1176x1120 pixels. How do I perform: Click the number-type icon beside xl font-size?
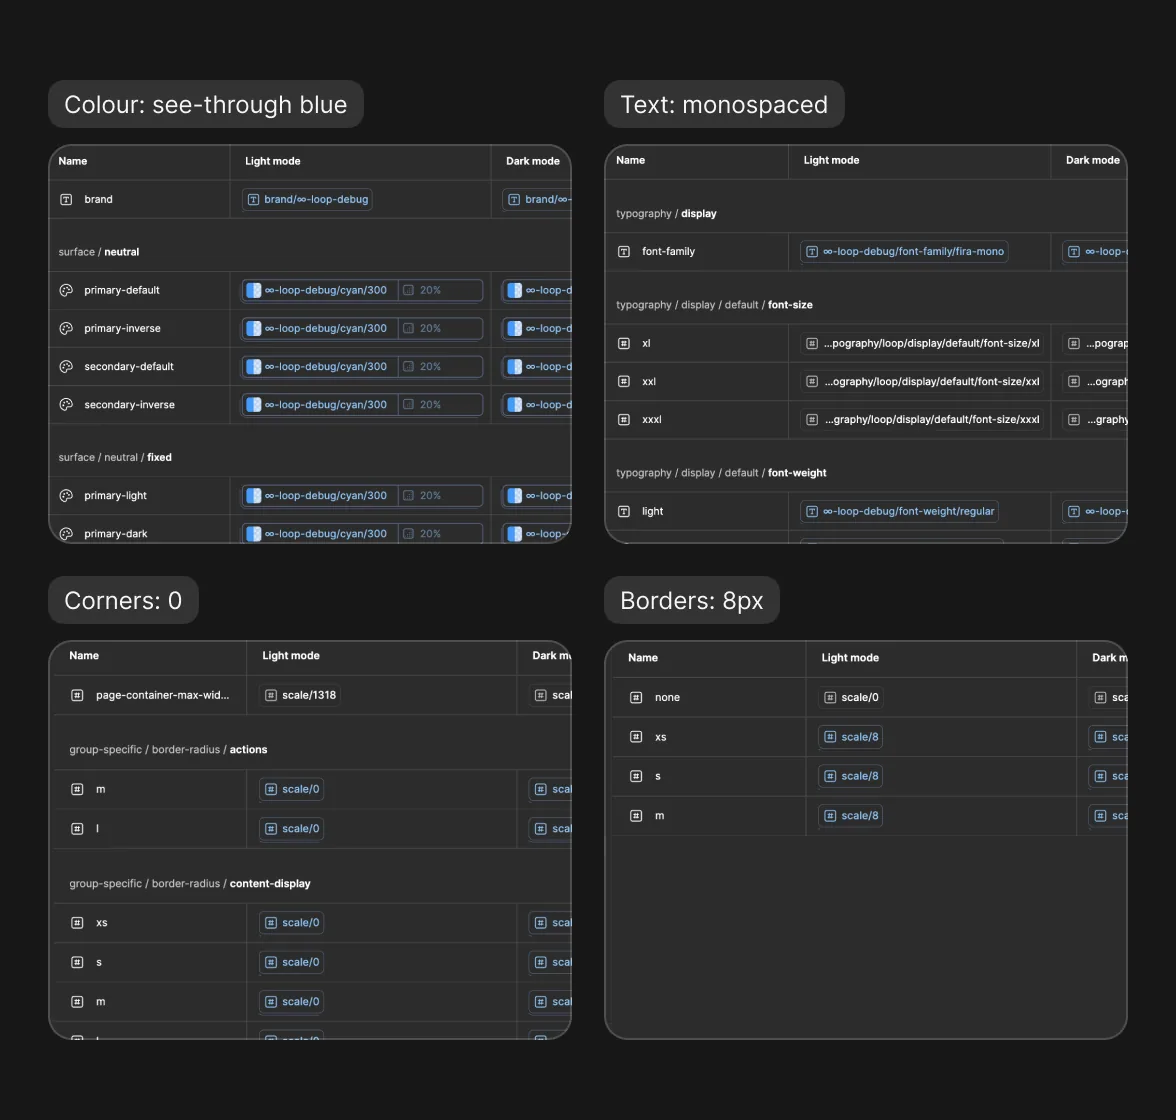point(624,344)
